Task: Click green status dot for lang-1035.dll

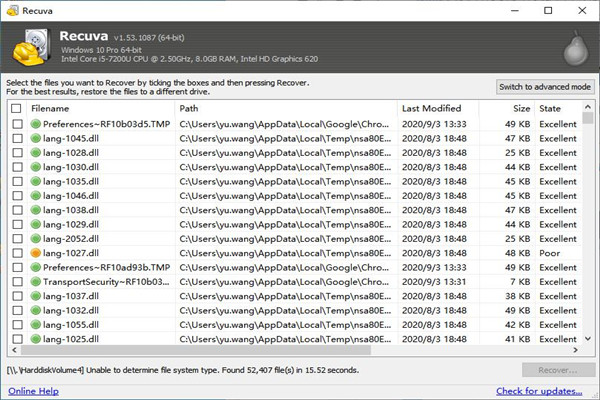Action: click(36, 181)
